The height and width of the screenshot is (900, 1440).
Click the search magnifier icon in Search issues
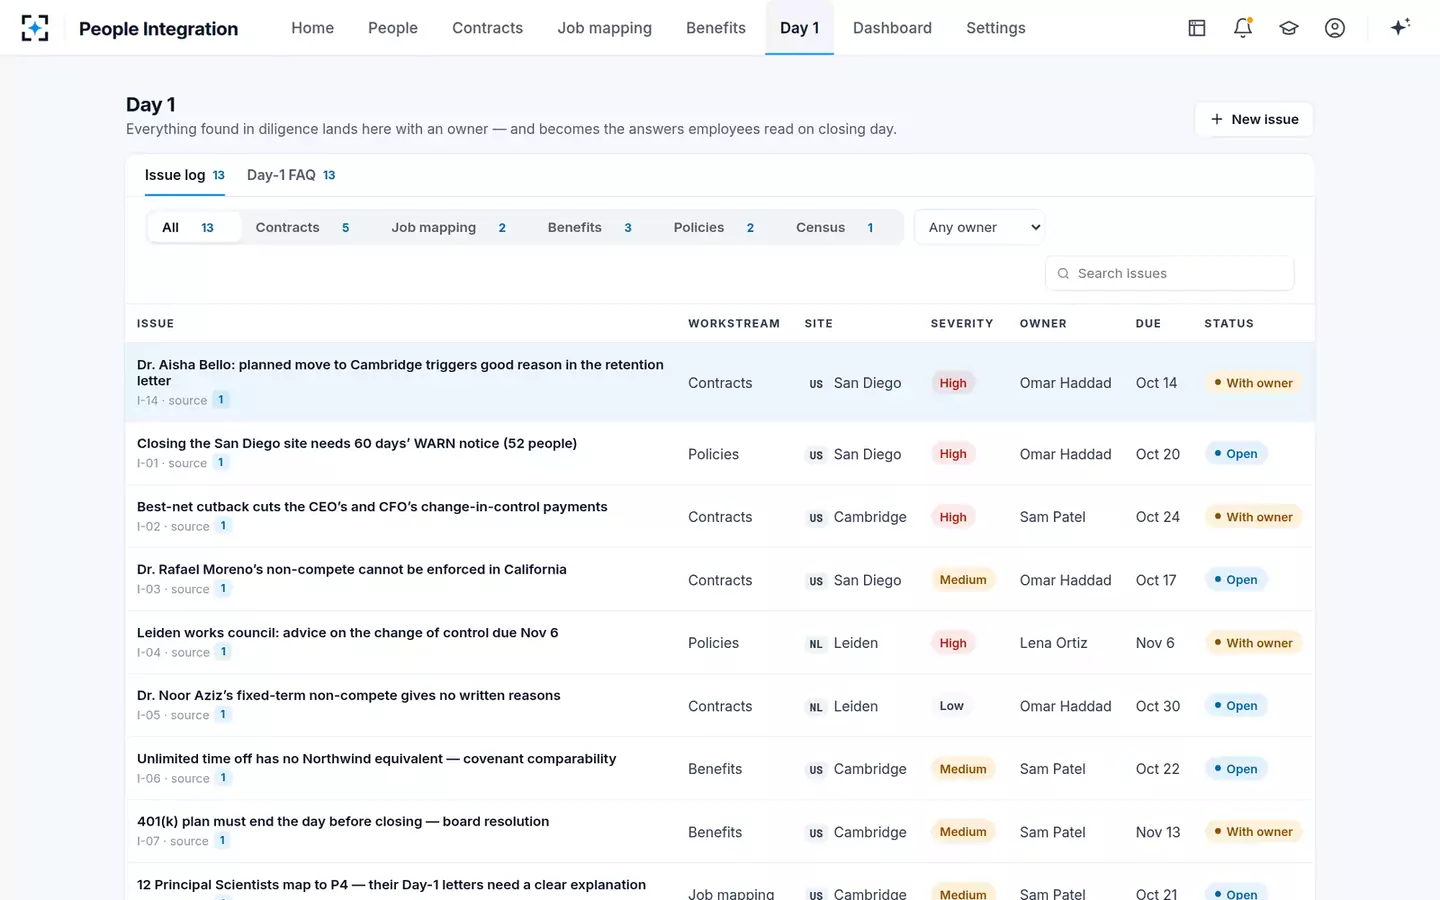point(1063,273)
